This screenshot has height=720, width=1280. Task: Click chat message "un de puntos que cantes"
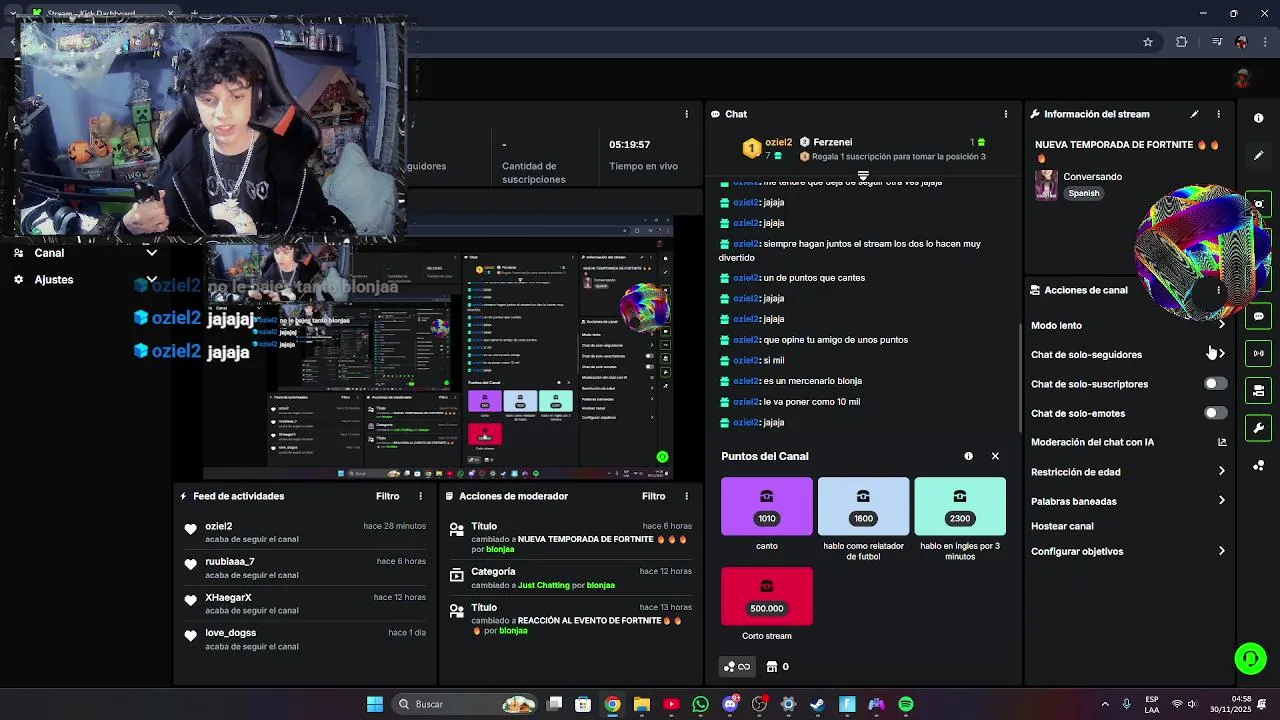[x=814, y=278]
